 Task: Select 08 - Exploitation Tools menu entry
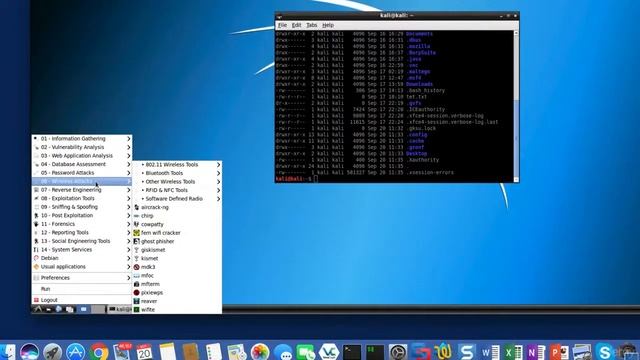[x=82, y=198]
